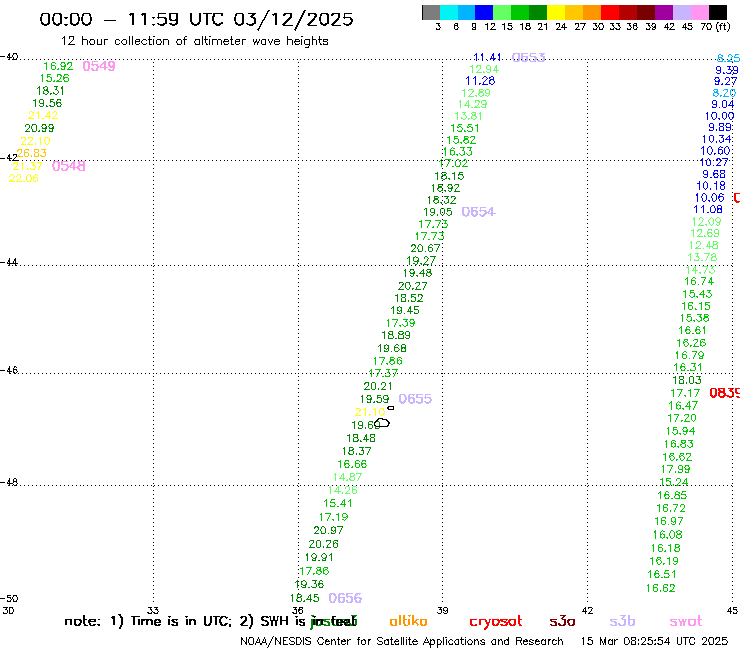740x650 pixels.
Task: Click the yellow swatch in the legend bar
Action: tap(556, 12)
